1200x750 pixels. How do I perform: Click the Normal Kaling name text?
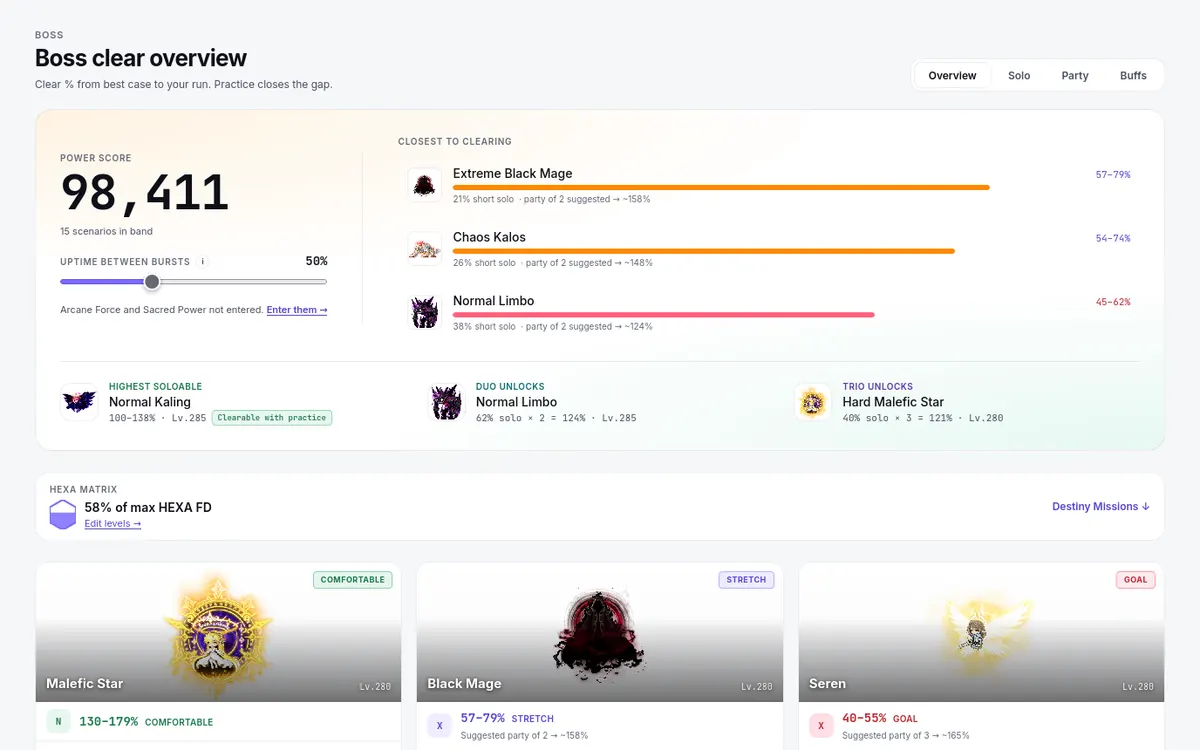(150, 402)
